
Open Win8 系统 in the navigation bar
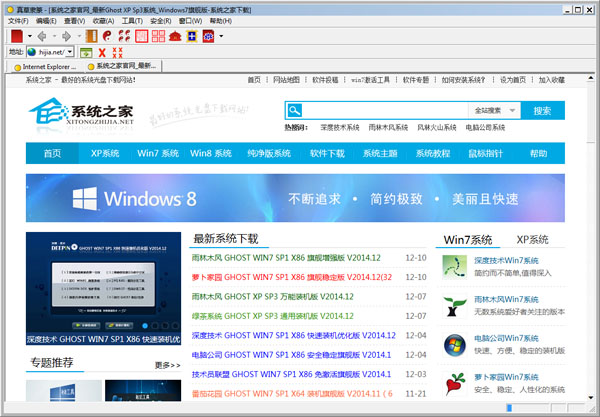210,153
